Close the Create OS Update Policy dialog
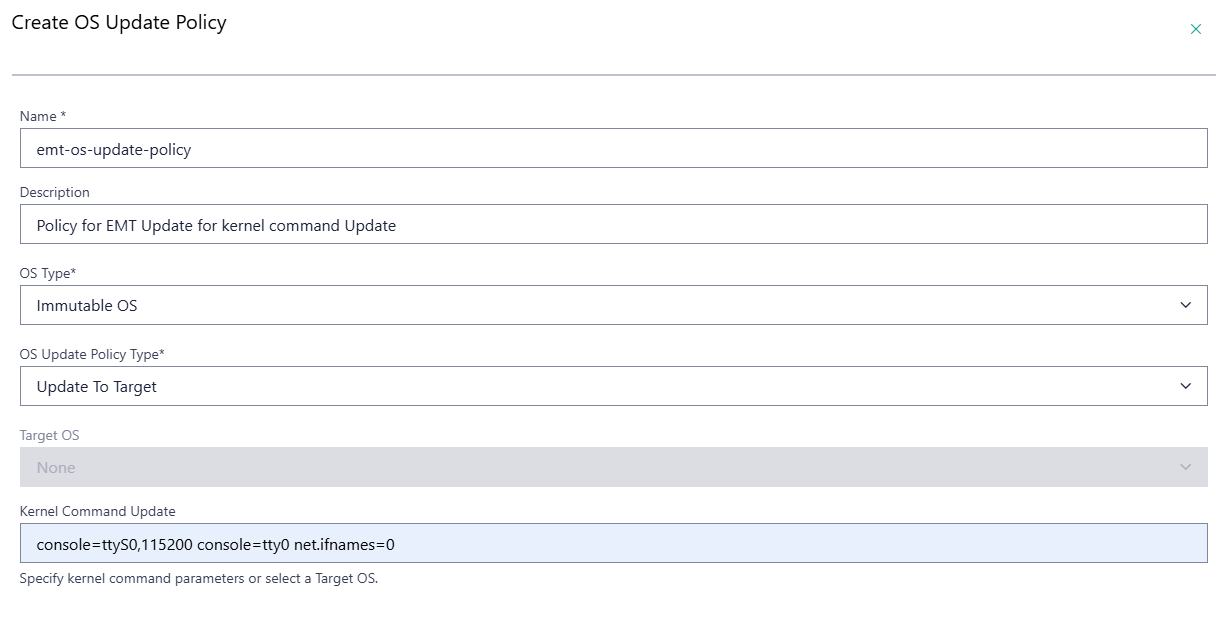The width and height of the screenshot is (1225, 633). pyautogui.click(x=1196, y=29)
